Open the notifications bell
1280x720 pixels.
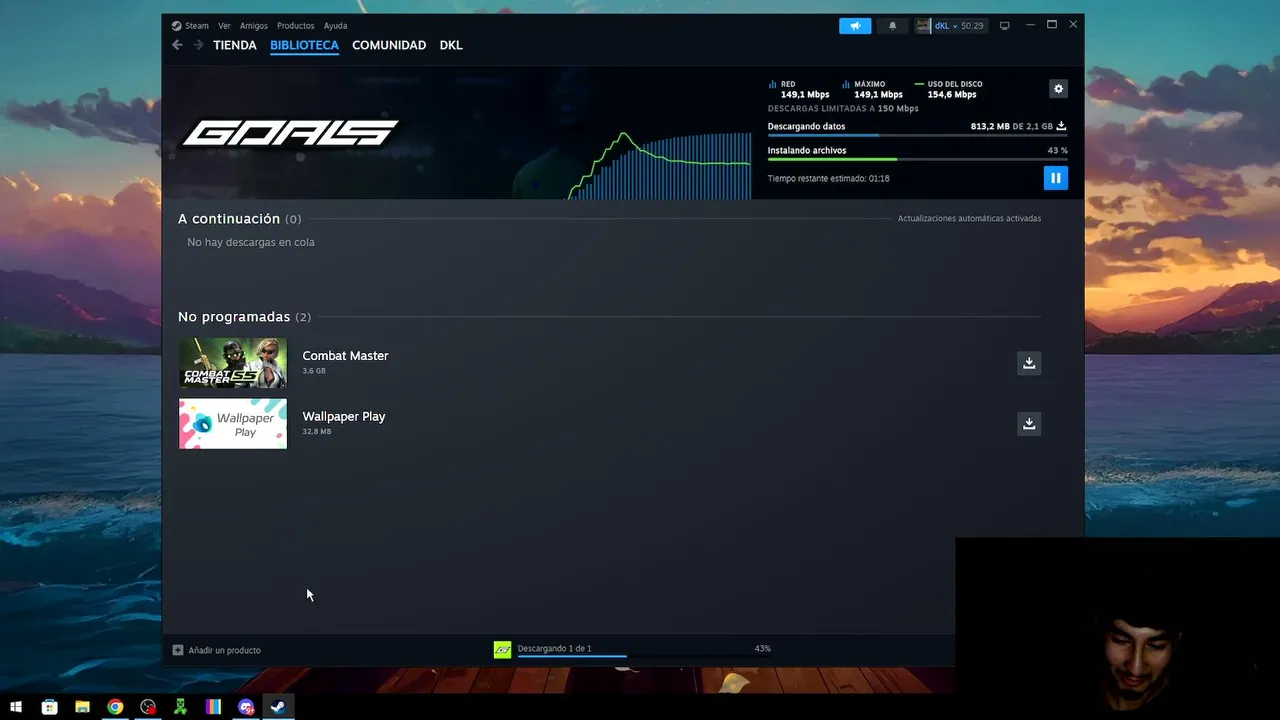click(x=893, y=26)
